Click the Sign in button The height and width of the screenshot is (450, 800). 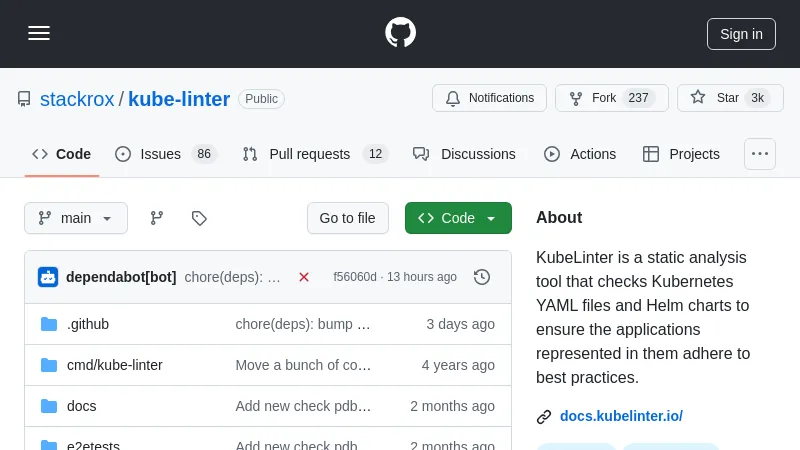(741, 34)
